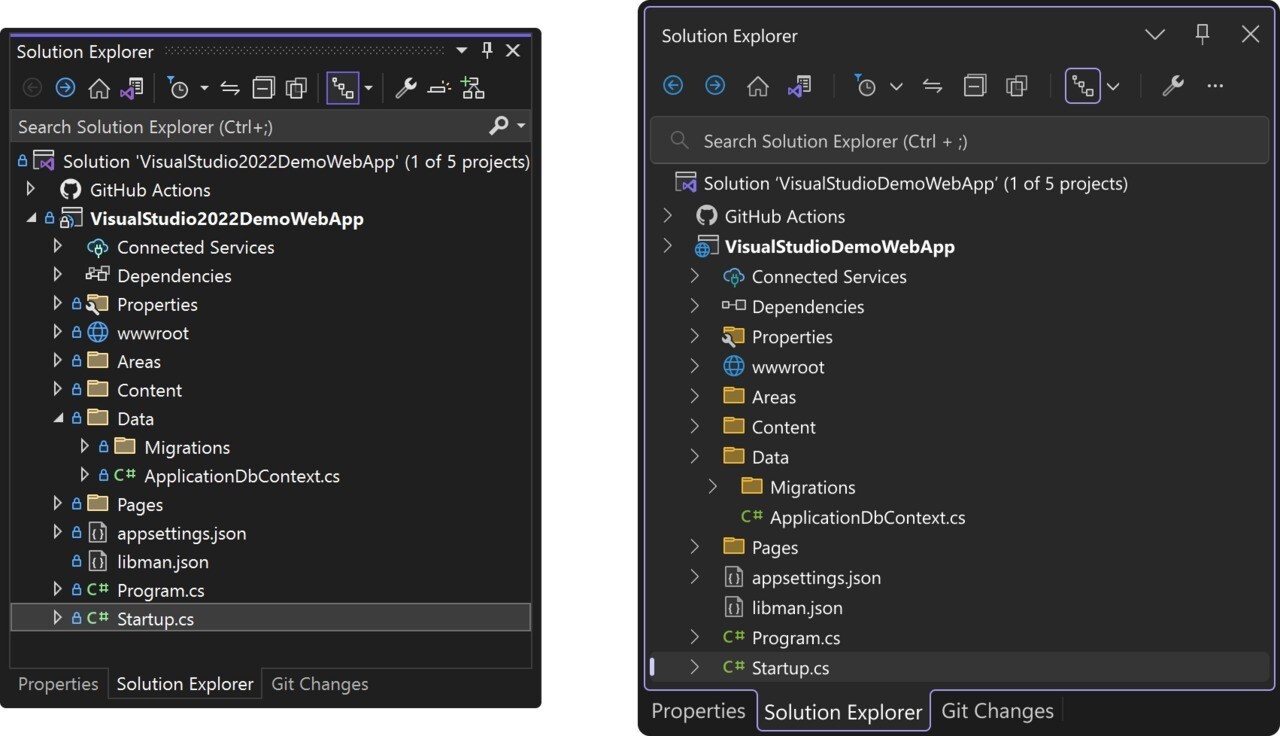Open the pending changes filter dropdown in the right toolbar
Viewport: 1280px width, 736px height.
896,87
